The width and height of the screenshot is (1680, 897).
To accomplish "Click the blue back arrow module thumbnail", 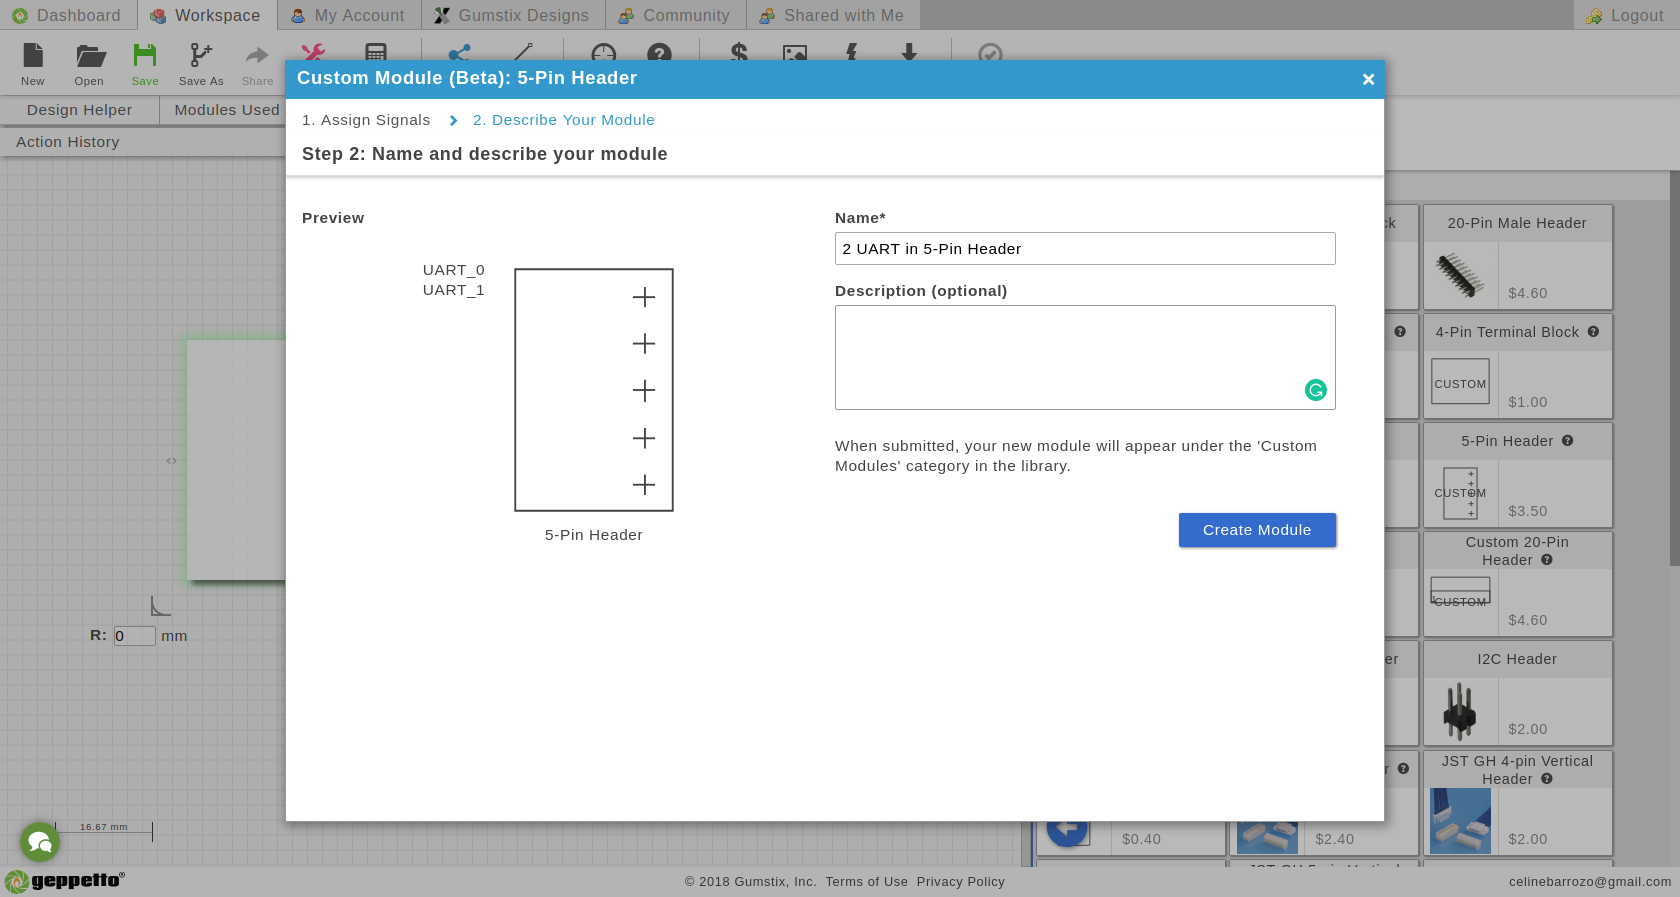I will (1067, 829).
